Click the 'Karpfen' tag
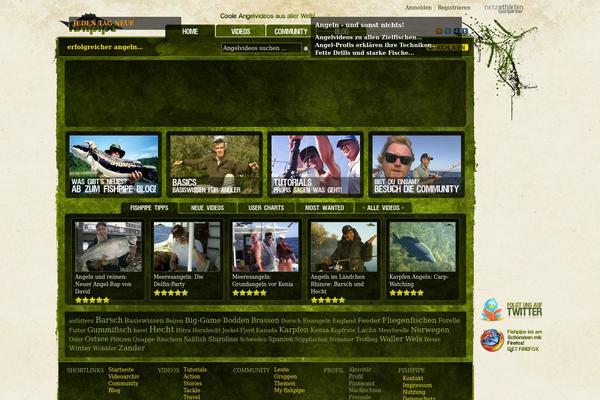Image resolution: width=600 pixels, height=400 pixels. [293, 330]
